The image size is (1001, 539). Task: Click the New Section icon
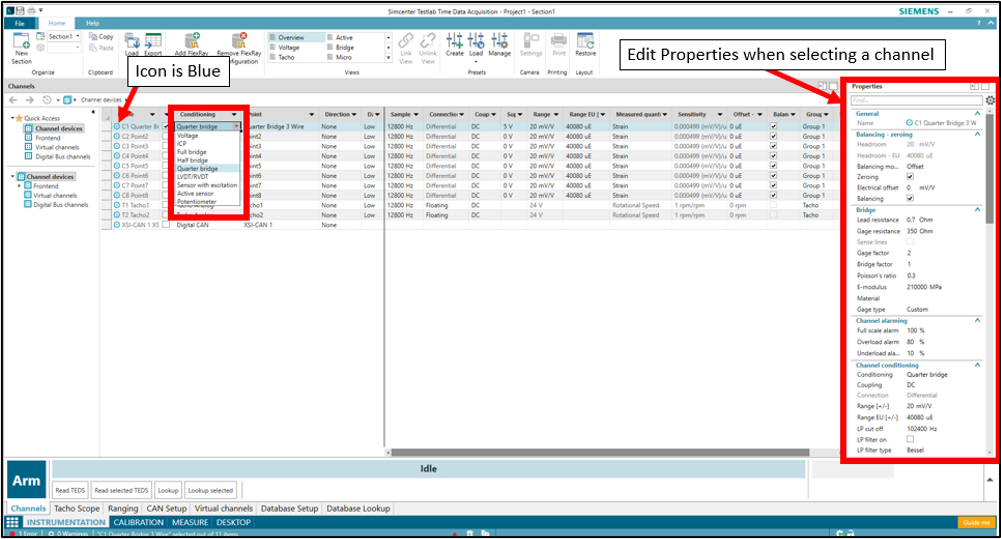22,41
